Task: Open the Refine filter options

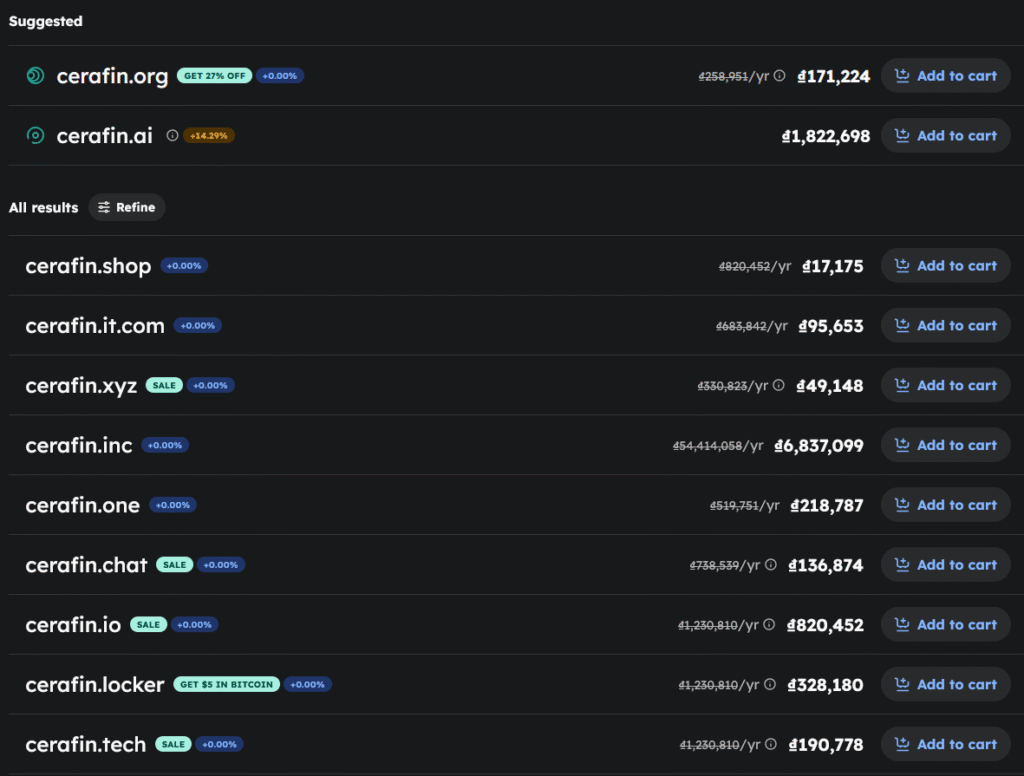Action: point(127,207)
